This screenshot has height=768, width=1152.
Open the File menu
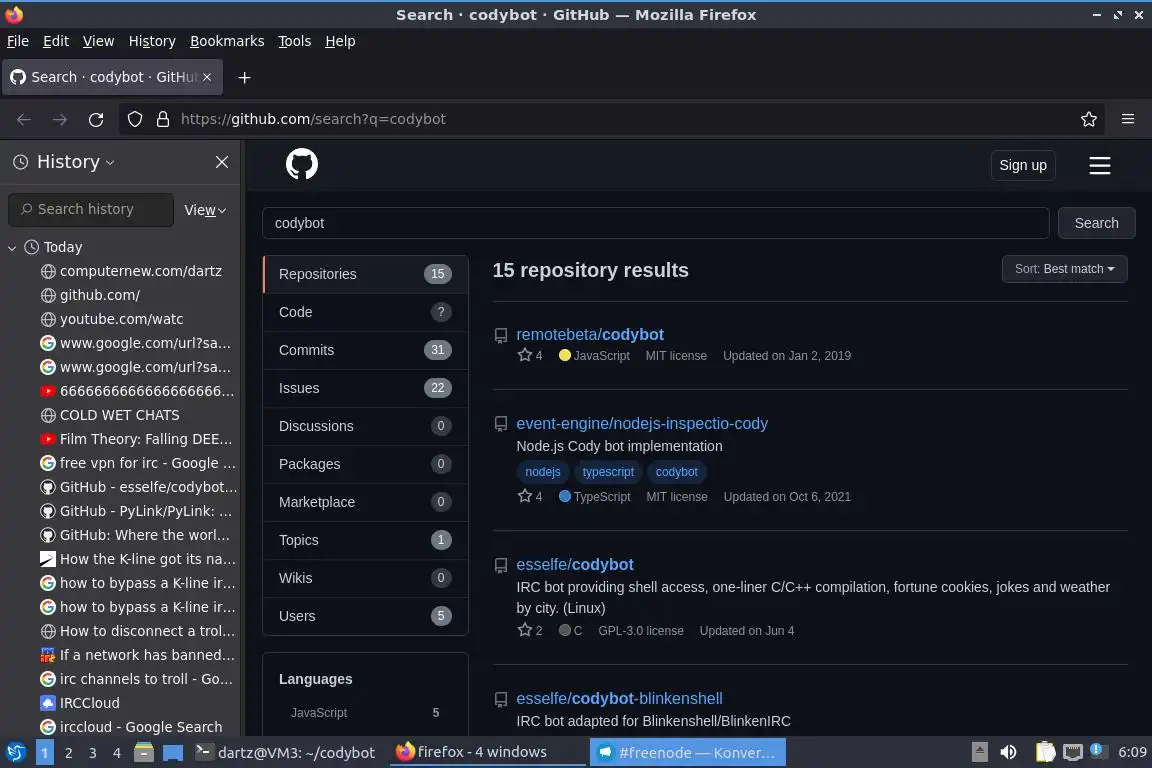18,41
